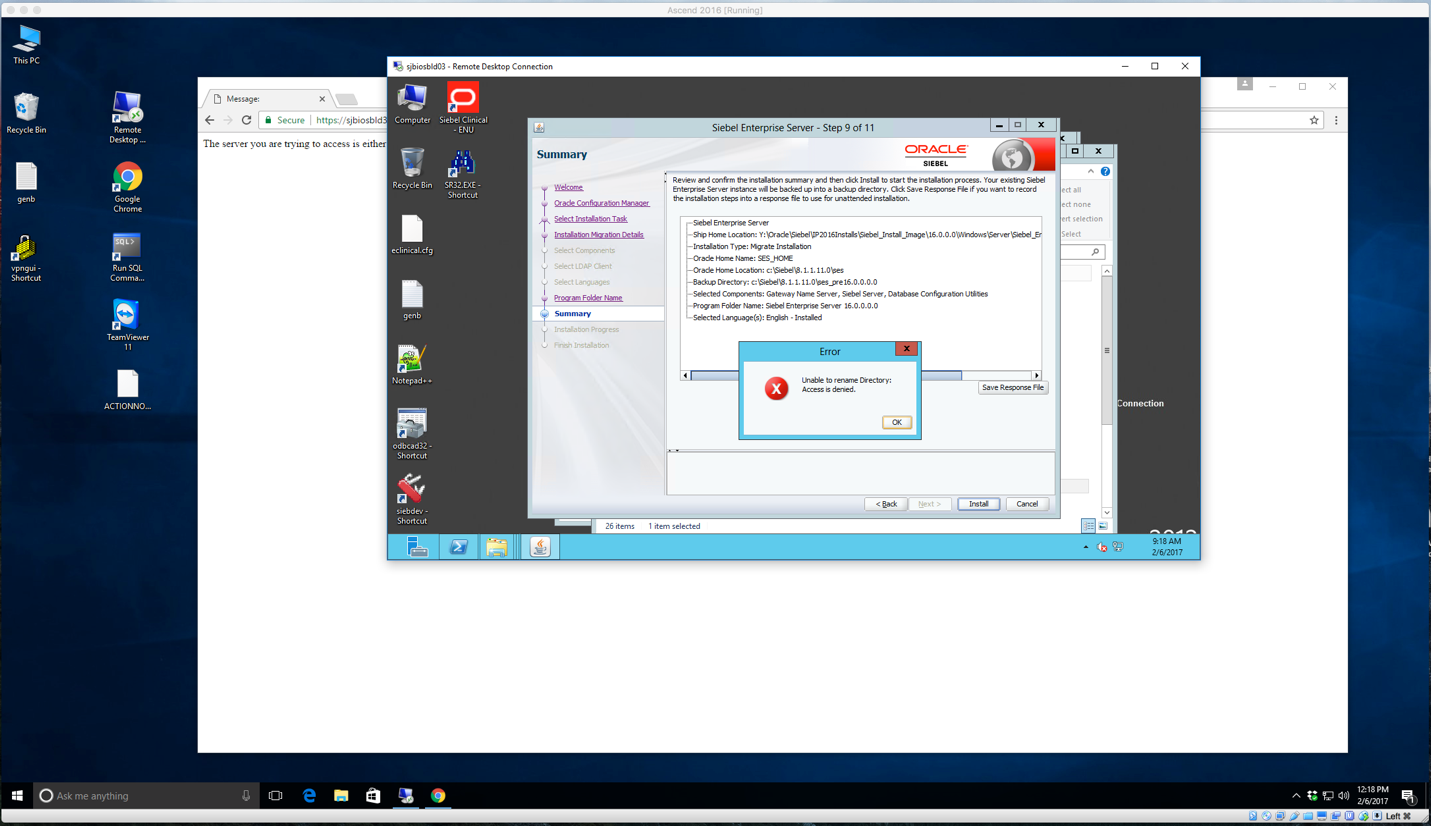Viewport: 1431px width, 826px height.
Task: Open siebdev shortcut on remote desktop
Action: coord(412,499)
